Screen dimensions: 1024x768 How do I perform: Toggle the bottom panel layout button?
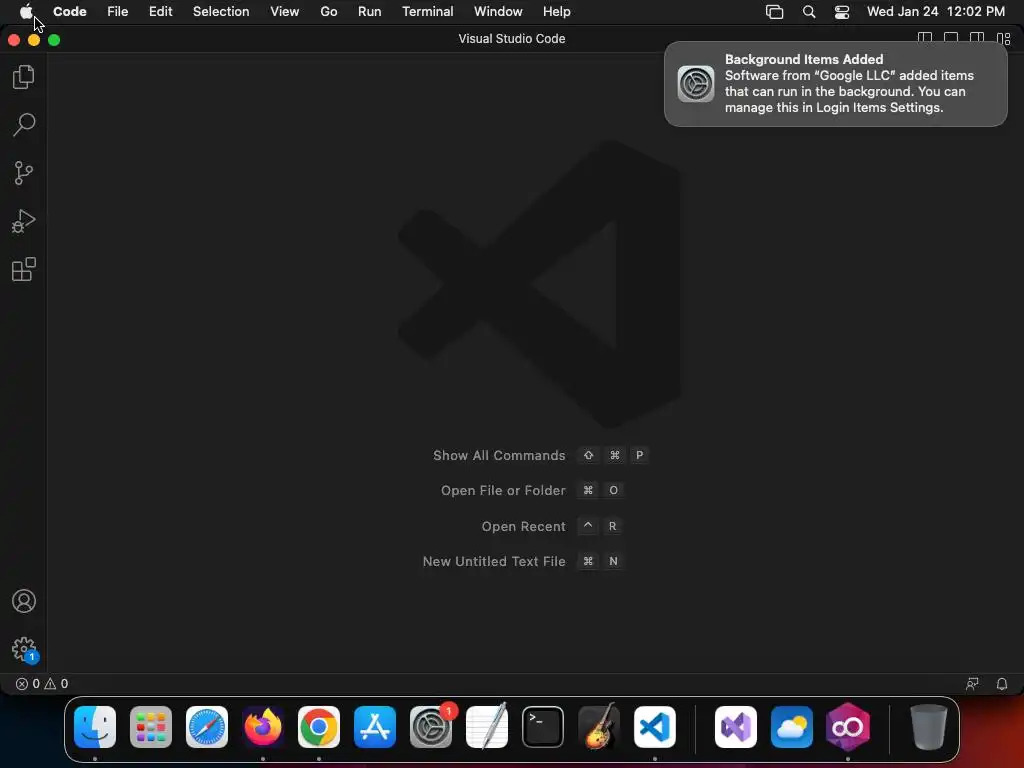pos(951,38)
